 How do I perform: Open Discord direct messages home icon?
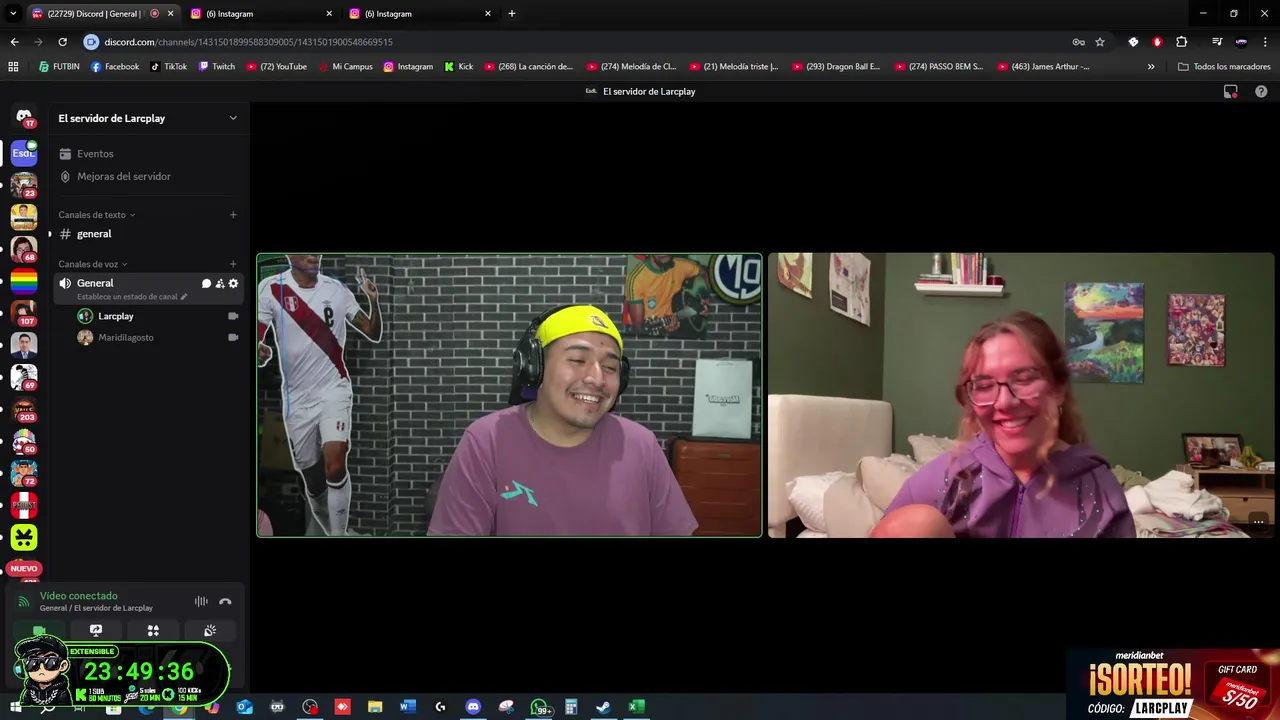24,116
